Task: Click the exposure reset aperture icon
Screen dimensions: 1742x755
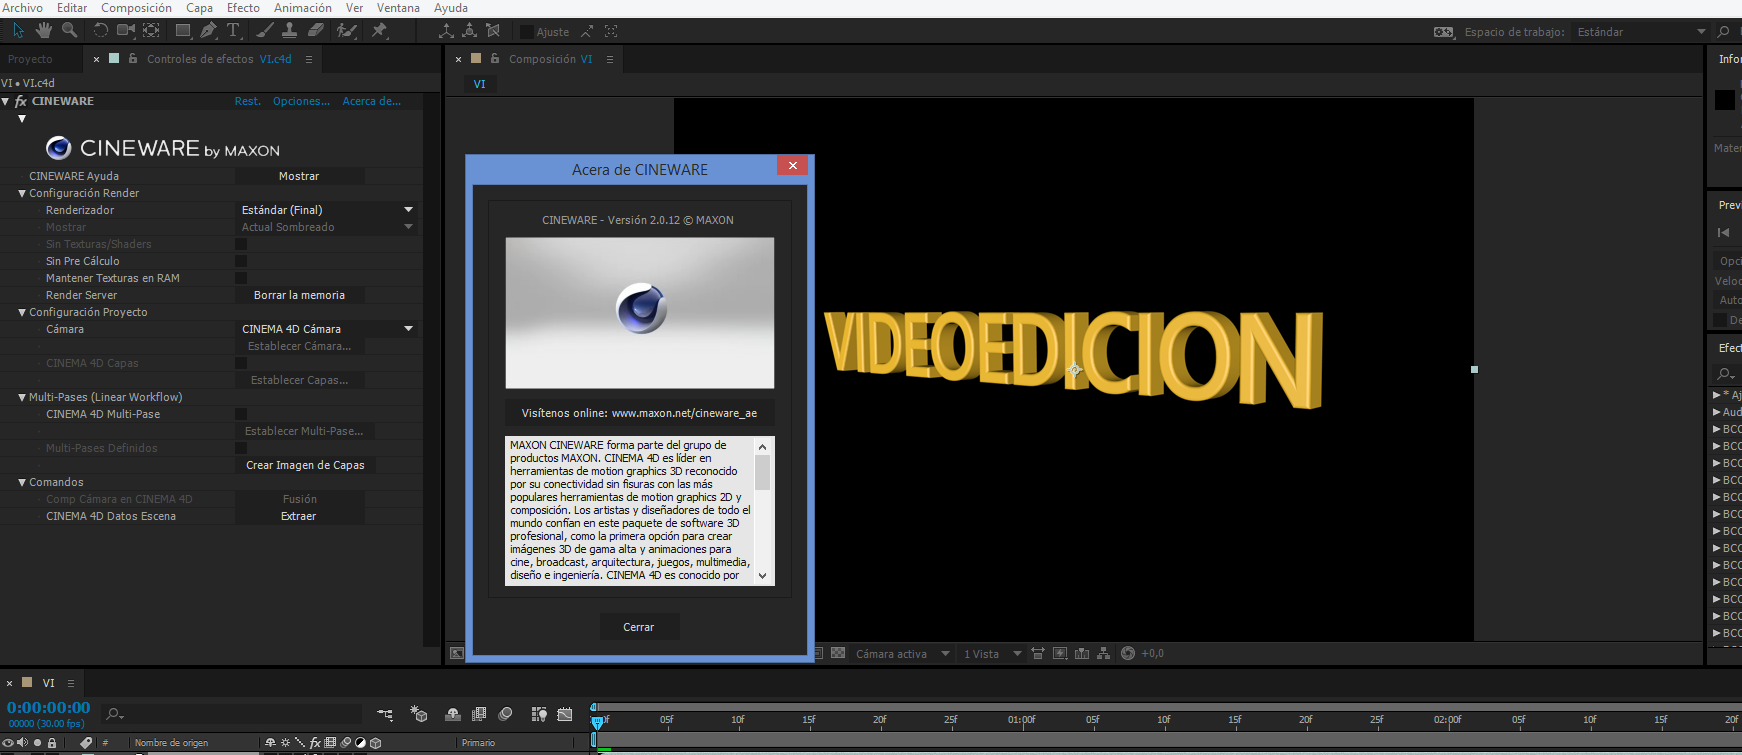Action: (x=1128, y=653)
